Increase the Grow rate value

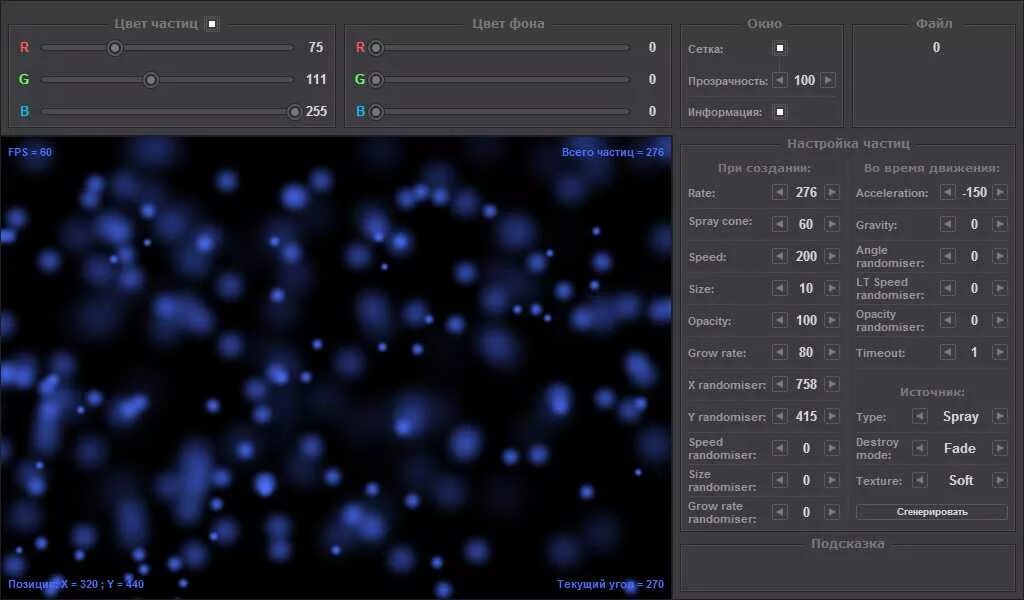pos(832,352)
